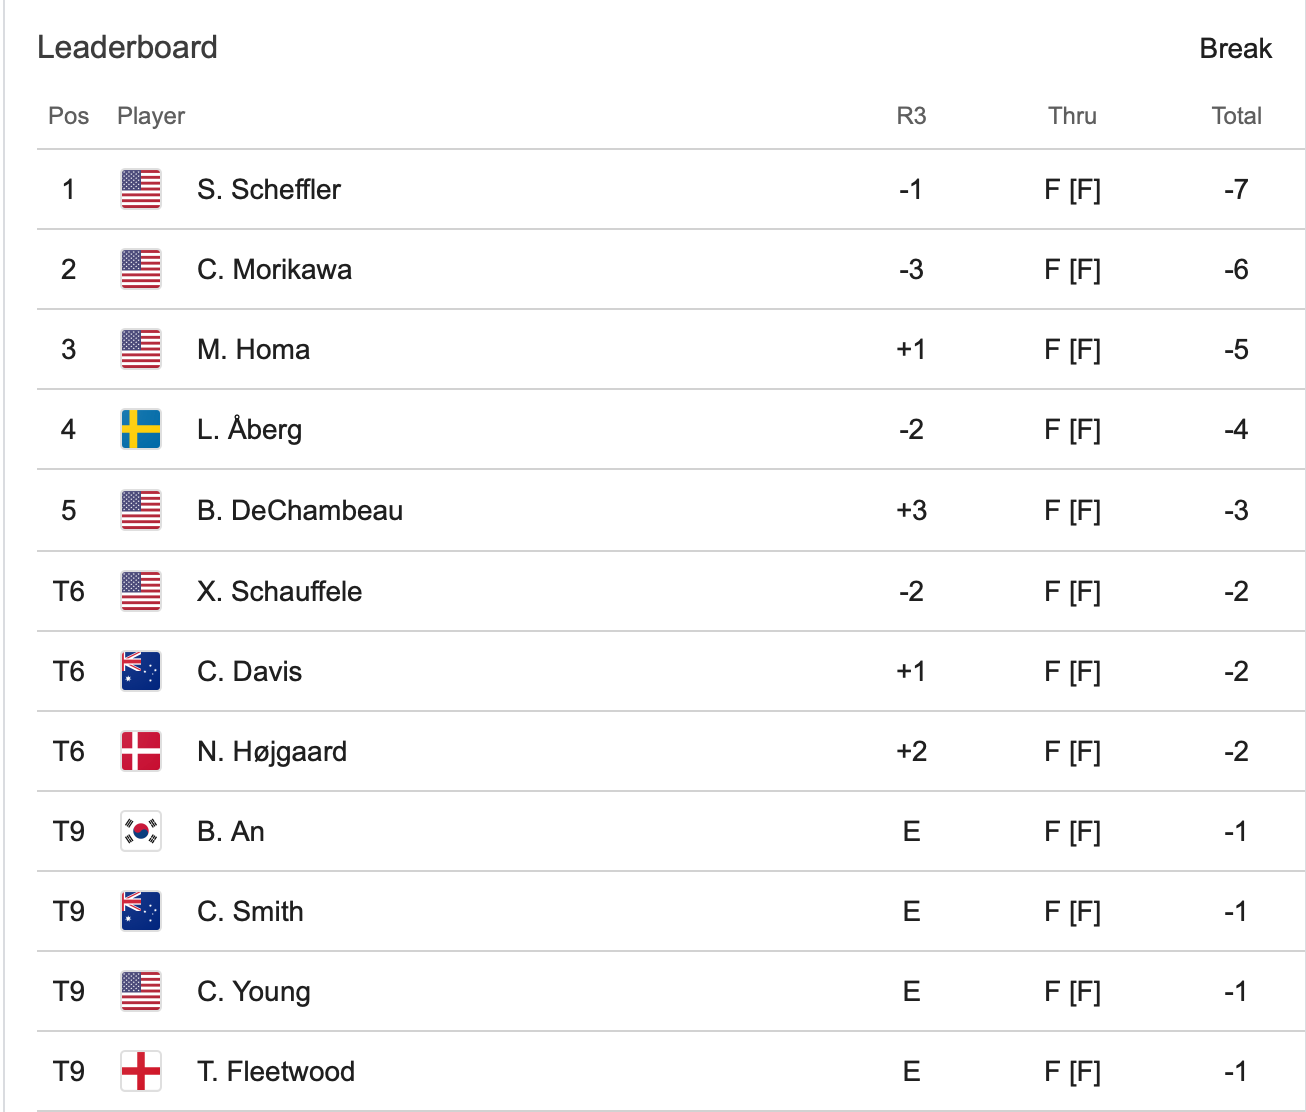Screen dimensions: 1306x1112
Task: Click the Australian flag beside C. Smith
Action: (141, 911)
